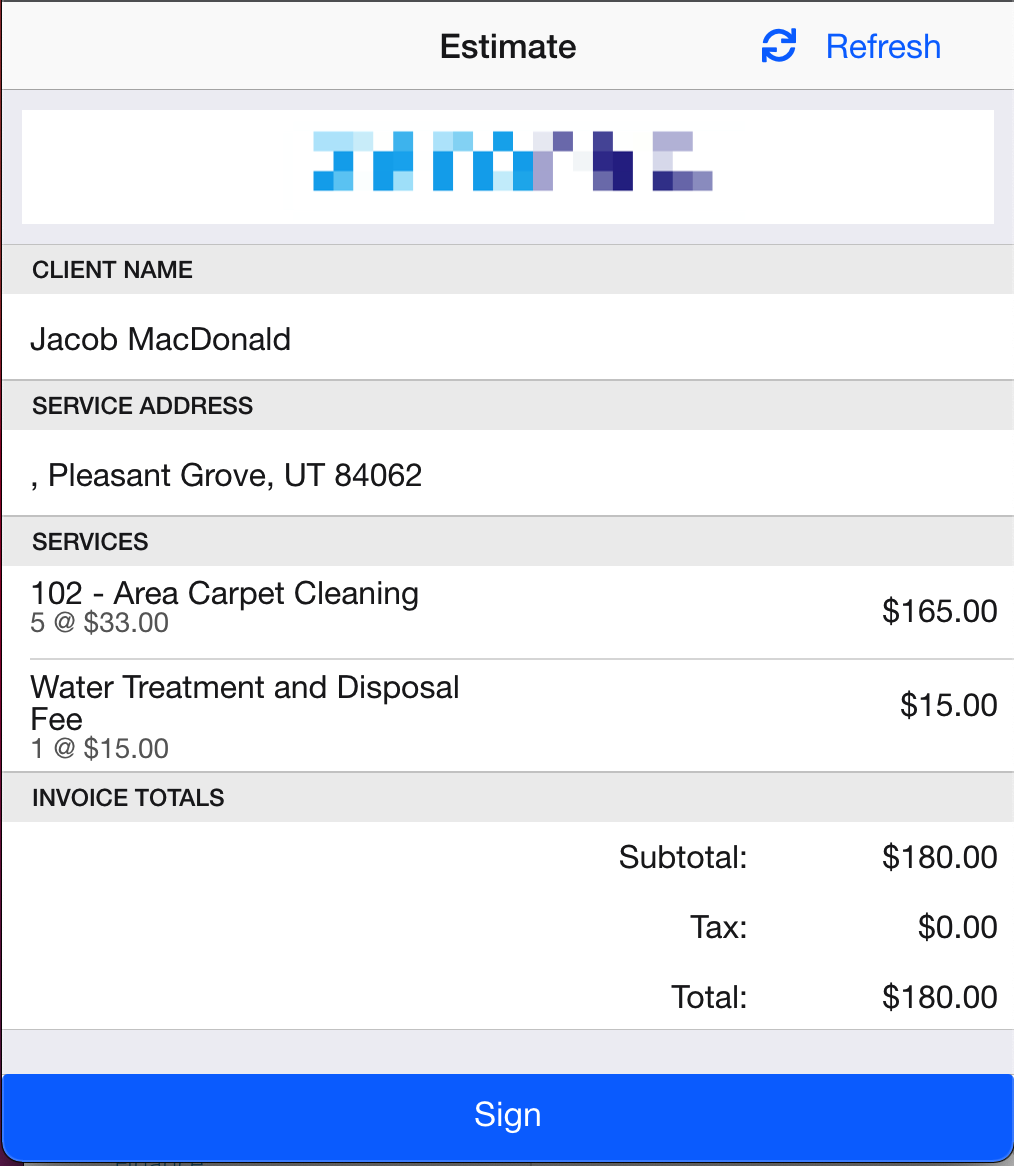Click the Total $180.00 amount
This screenshot has width=1014, height=1166.
click(x=940, y=997)
